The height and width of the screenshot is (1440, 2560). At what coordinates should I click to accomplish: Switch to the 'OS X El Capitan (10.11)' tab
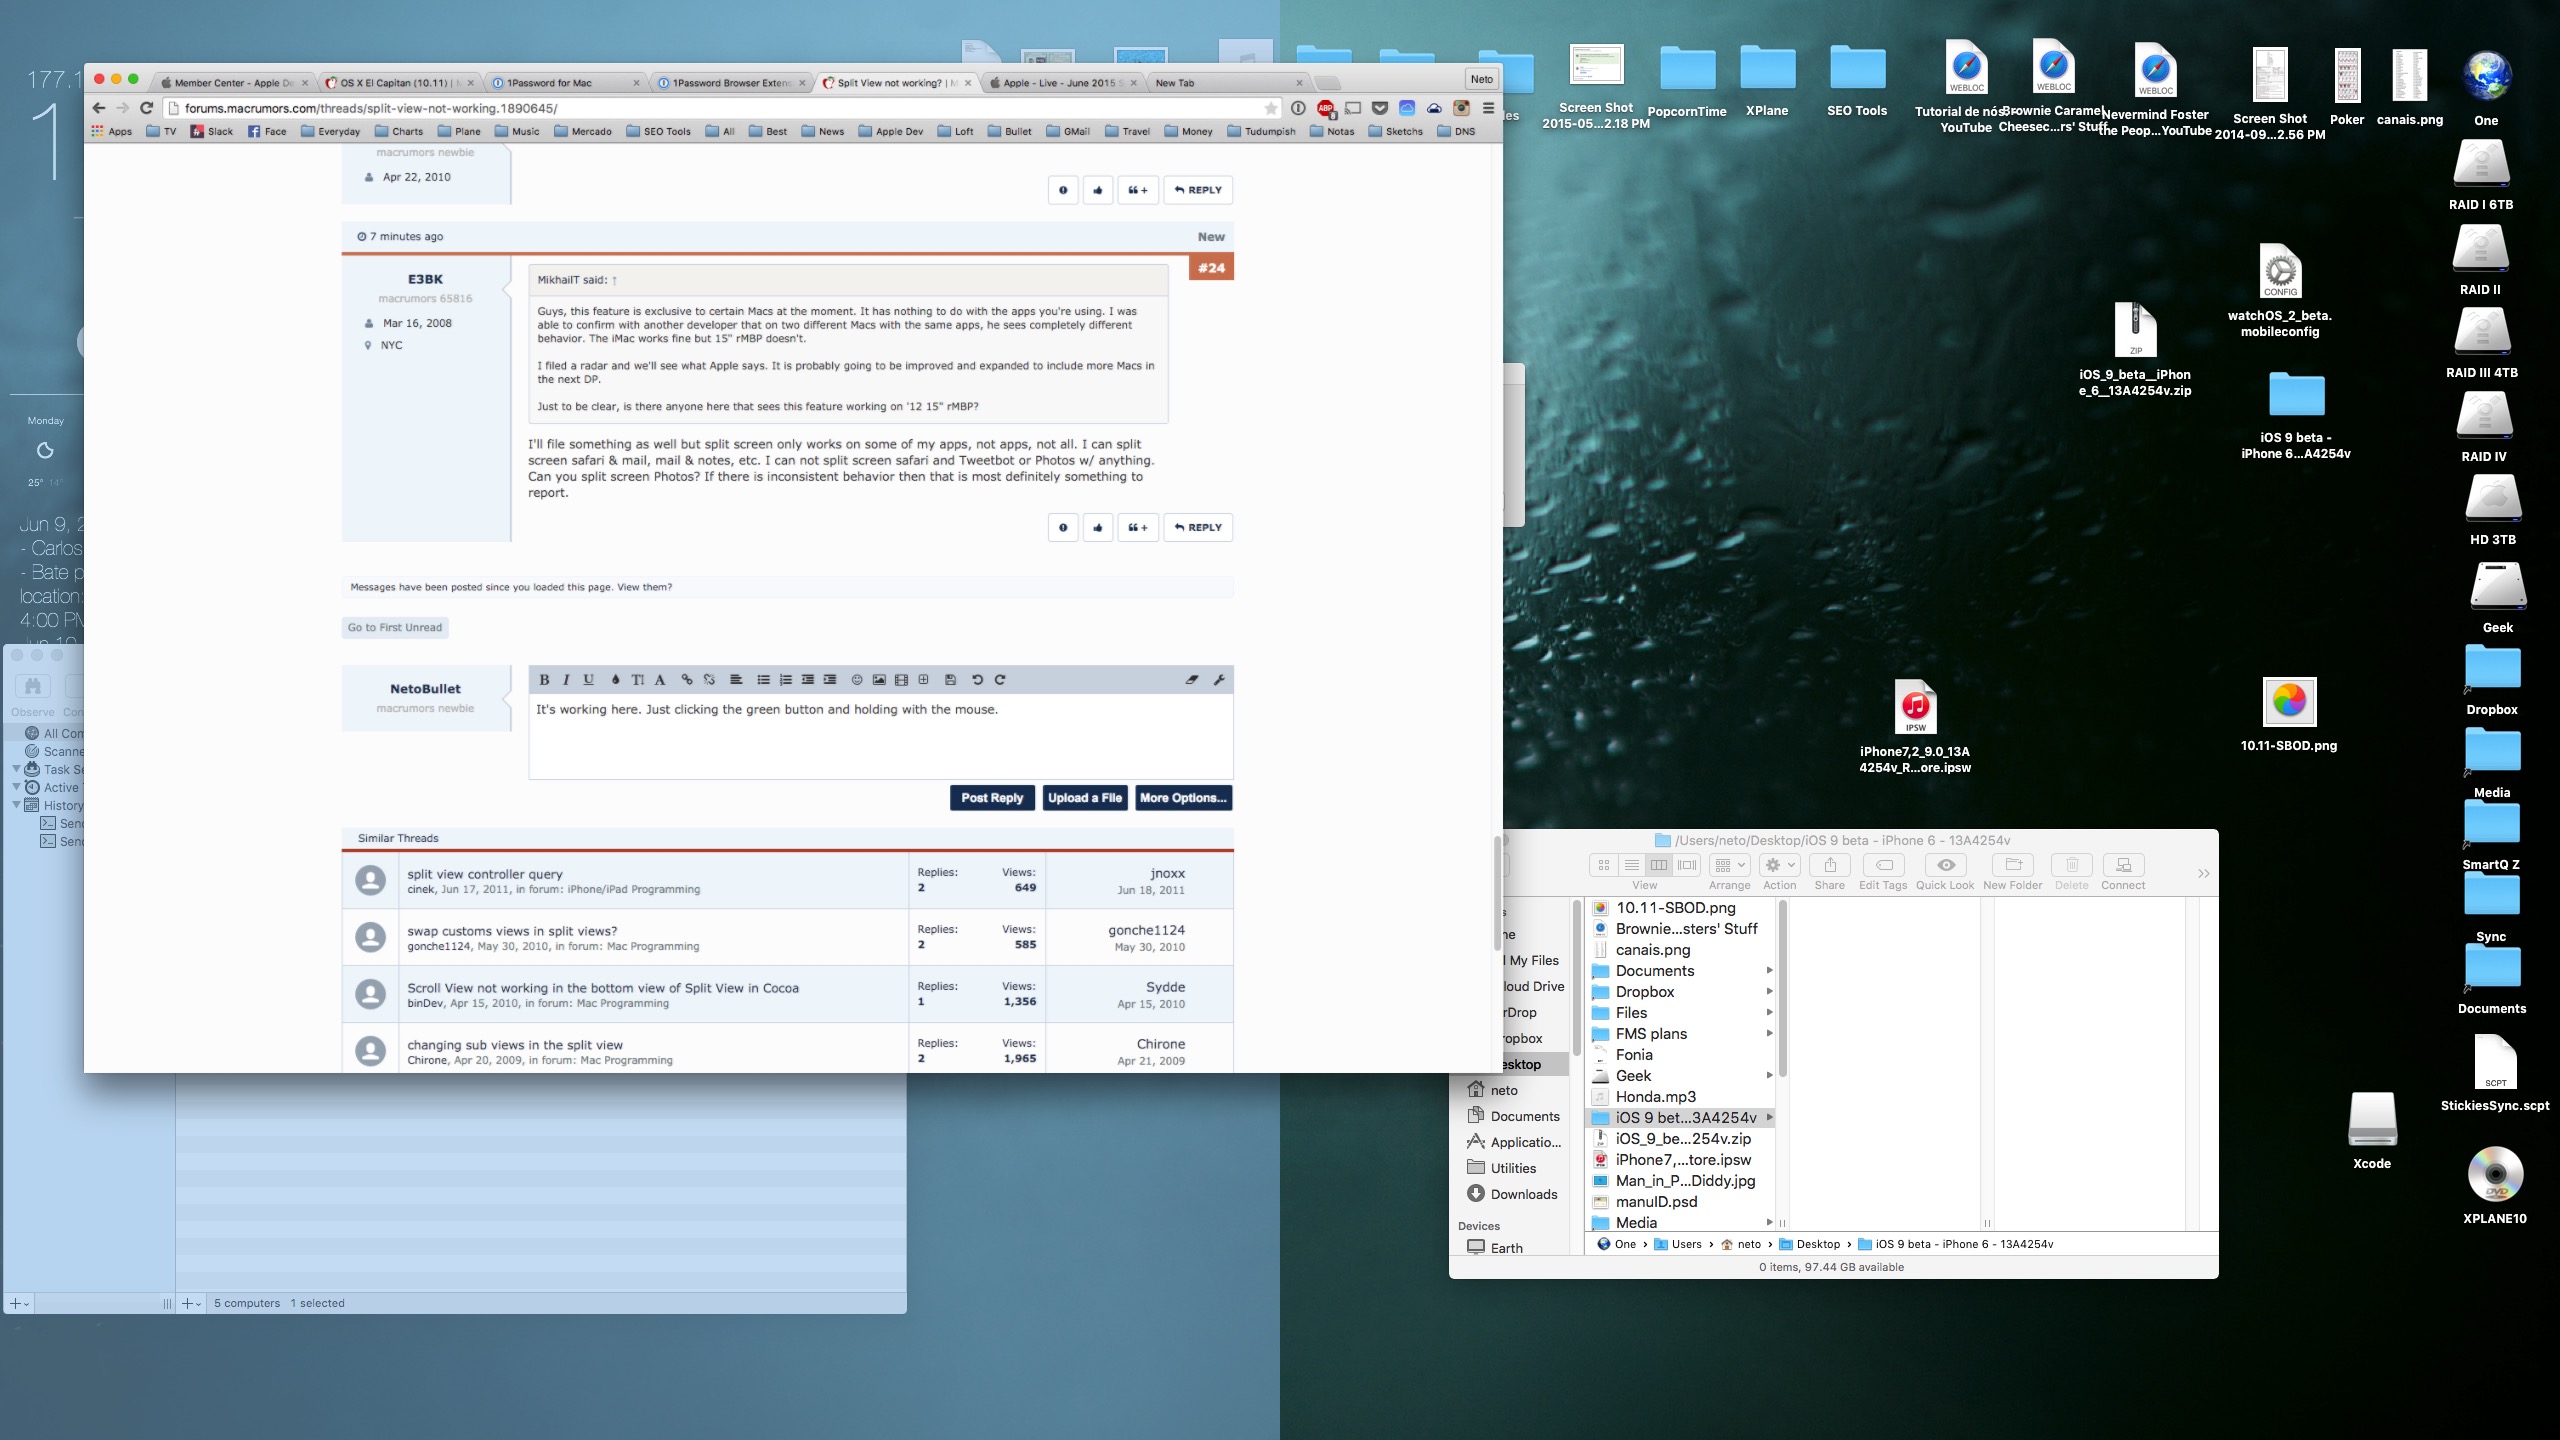click(399, 83)
